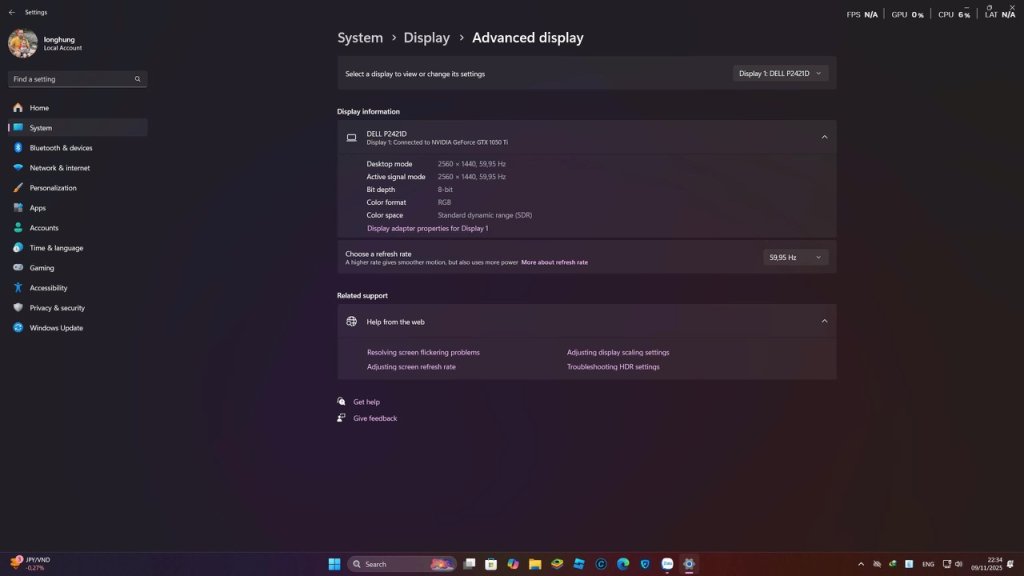Viewport: 1024px width, 576px height.
Task: Click the Windows Start button
Action: [x=334, y=564]
